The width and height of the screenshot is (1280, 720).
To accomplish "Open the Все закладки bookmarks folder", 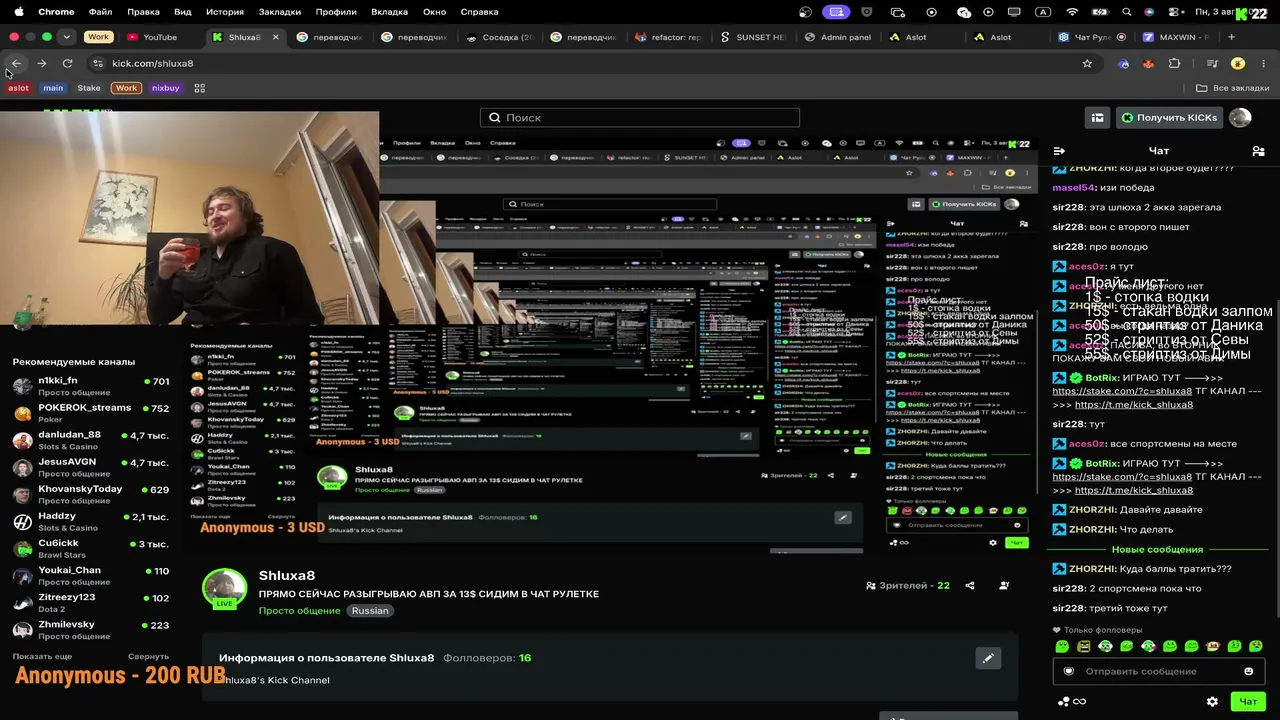I will click(x=1233, y=88).
